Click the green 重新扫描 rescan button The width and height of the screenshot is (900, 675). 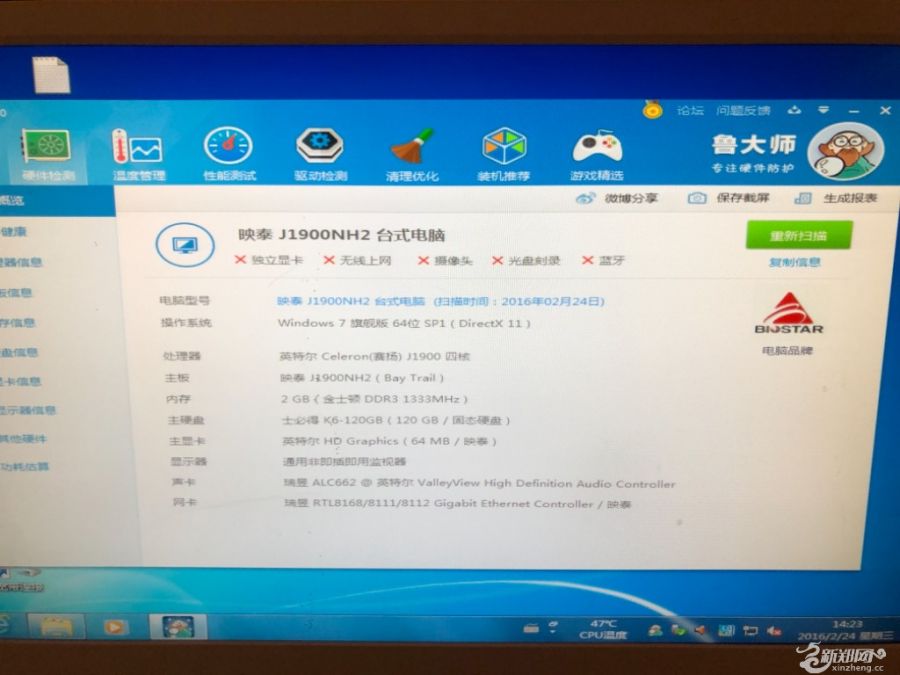point(798,235)
